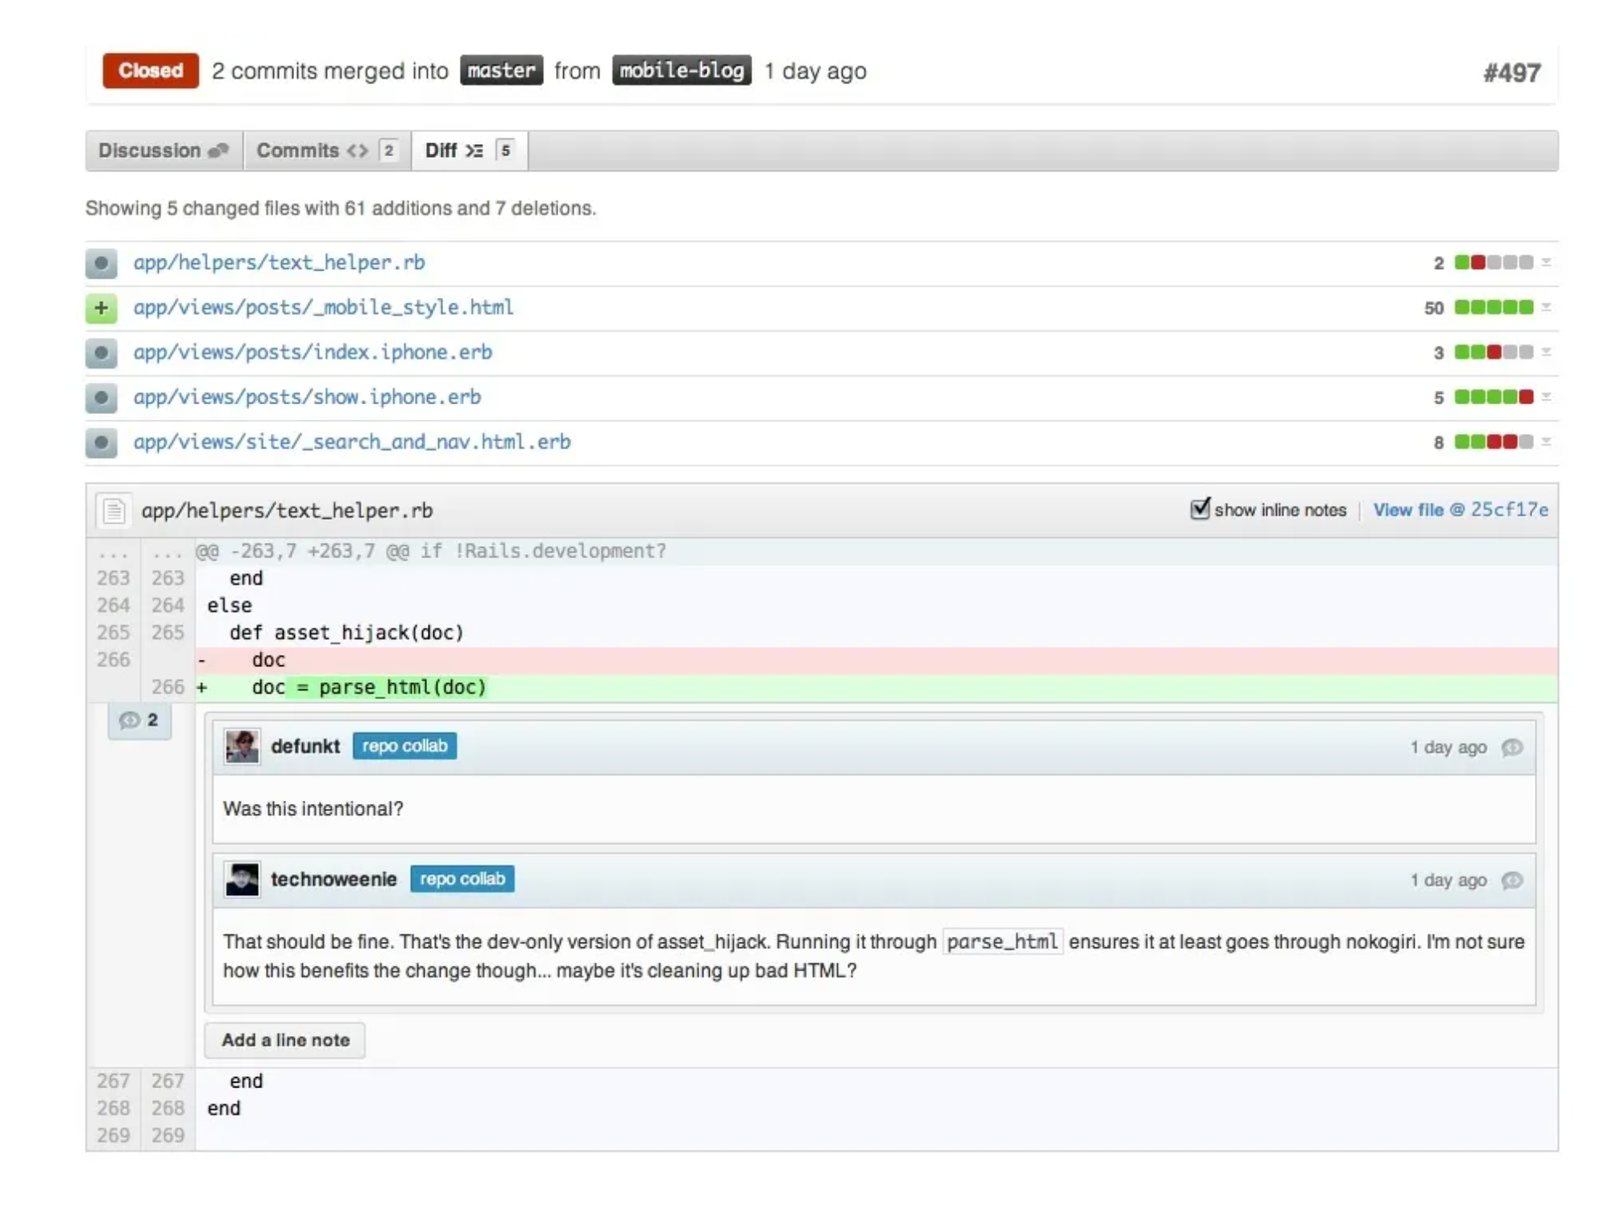Screen dimensions: 1600x1205
Task: Click the modified file icon beside show.iphone.erb
Action: (101, 398)
